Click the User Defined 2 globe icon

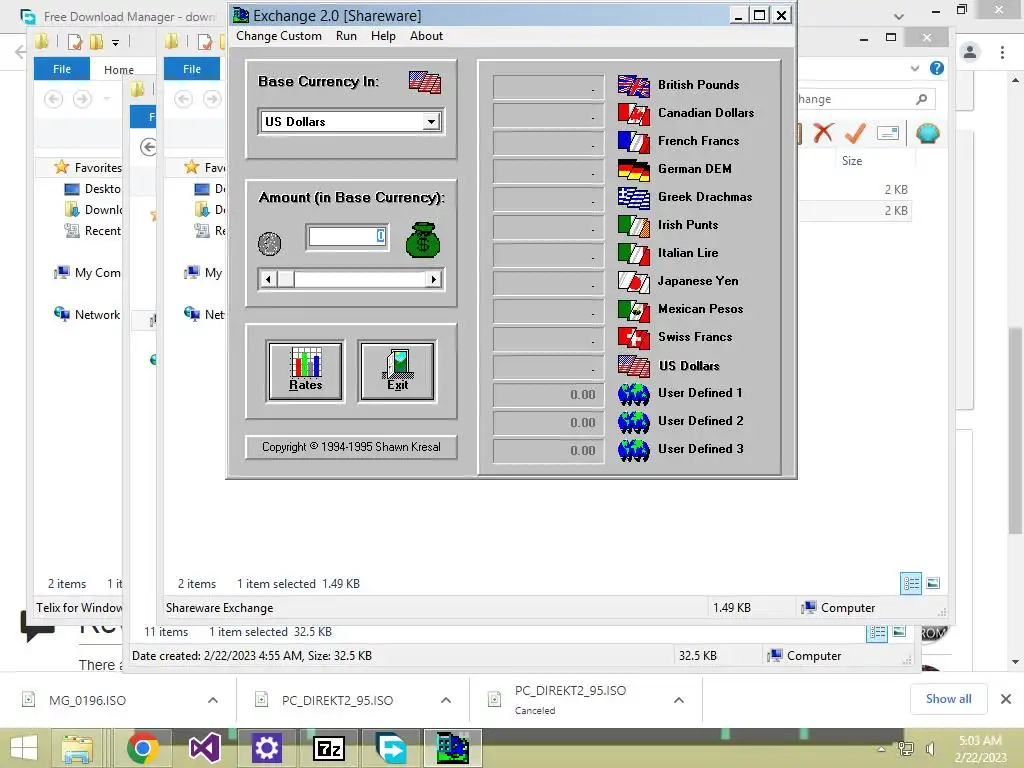(633, 423)
